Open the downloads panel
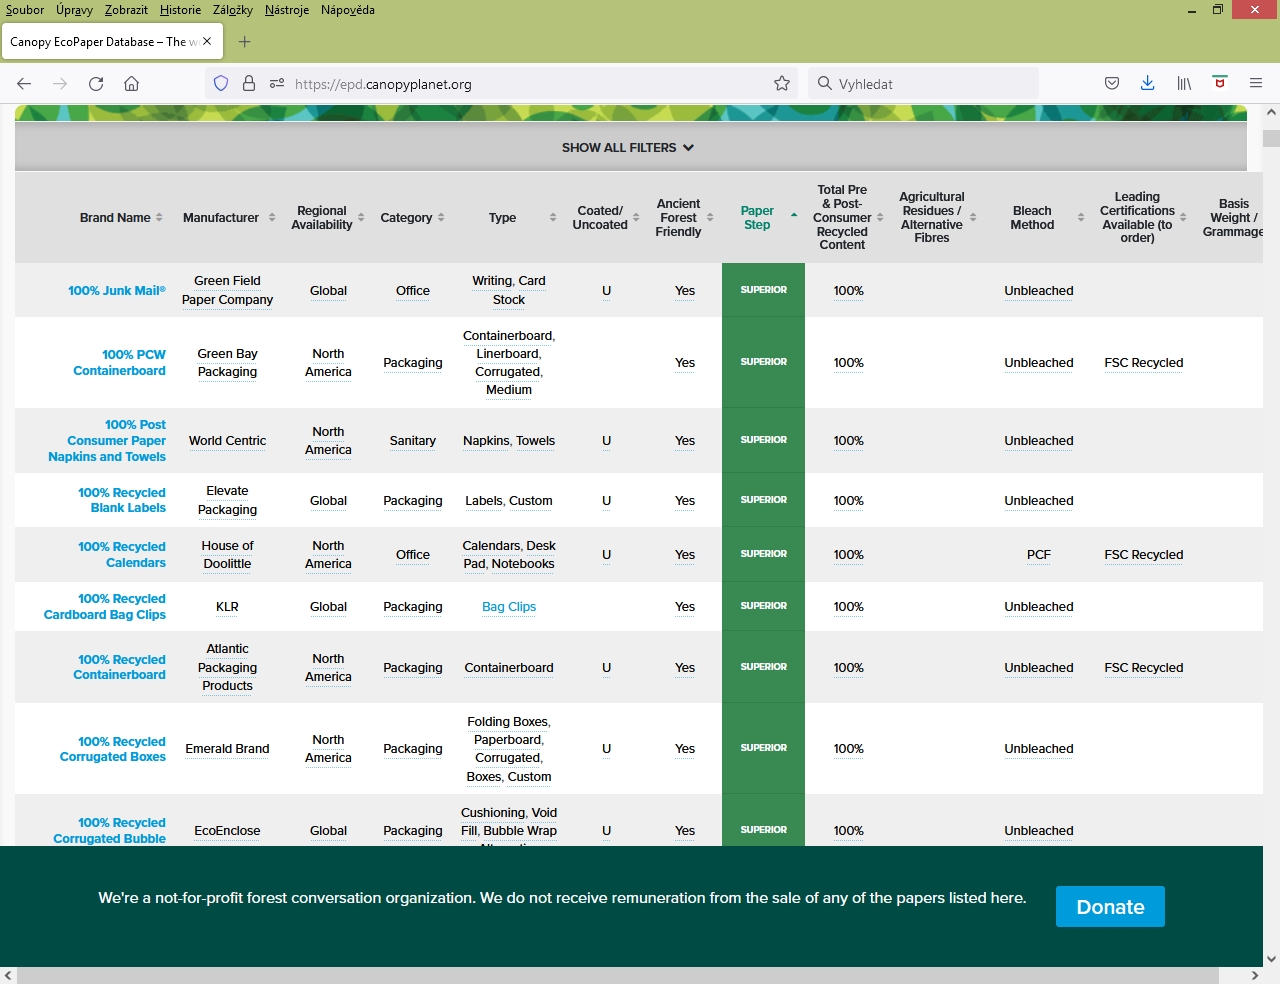 [x=1148, y=84]
